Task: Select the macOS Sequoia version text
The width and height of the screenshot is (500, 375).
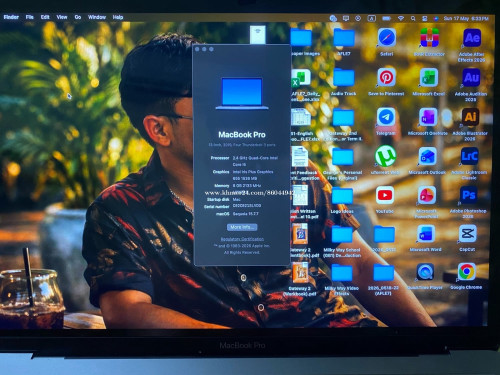Action: 245,214
